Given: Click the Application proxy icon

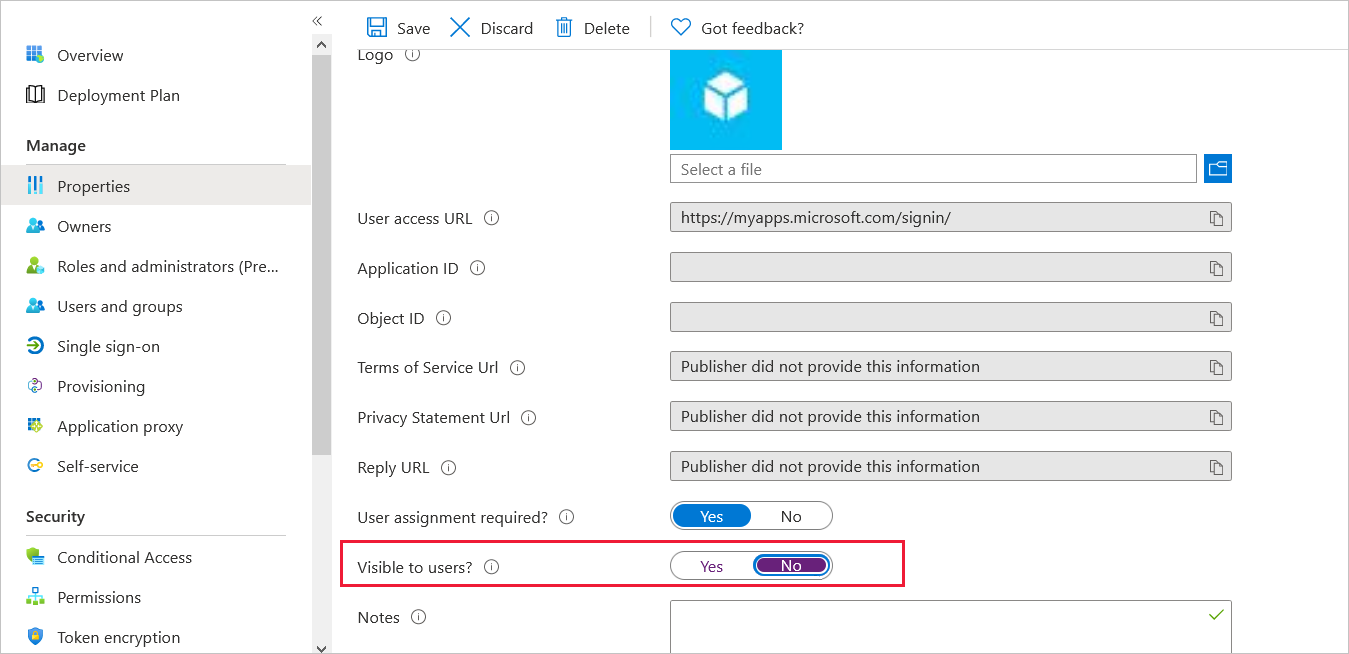Looking at the screenshot, I should (35, 426).
